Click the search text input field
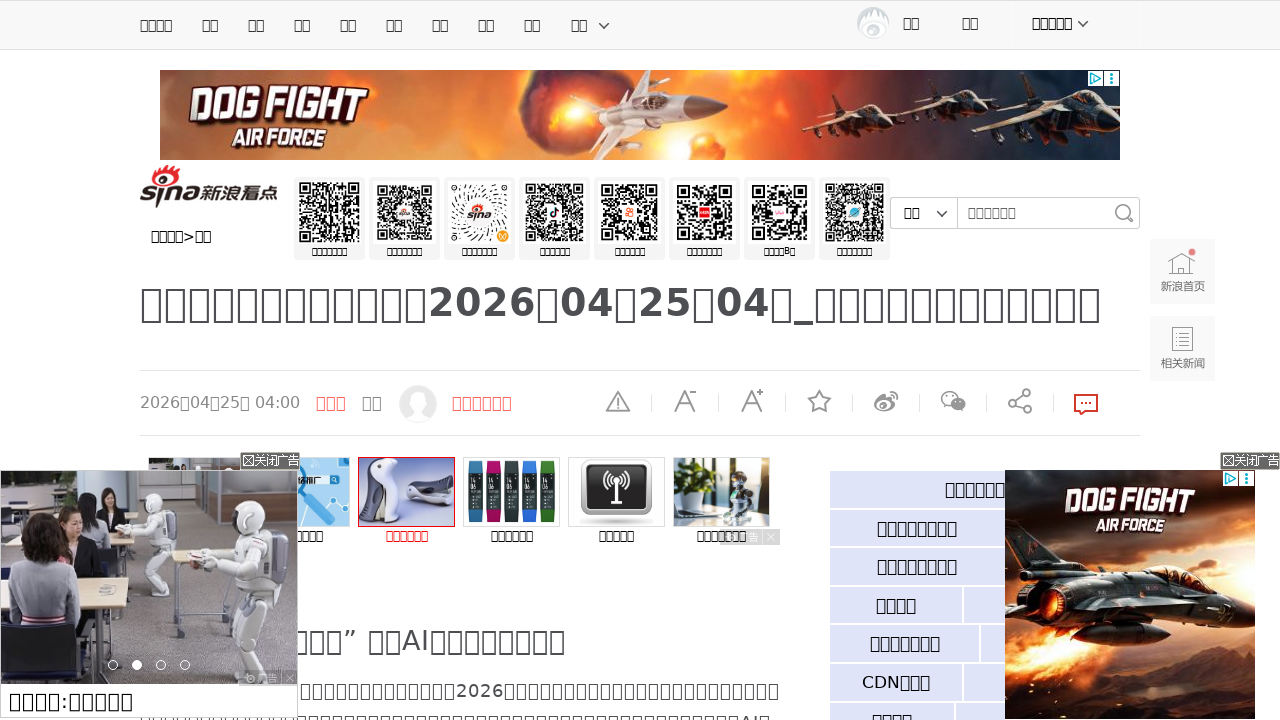 (x=1036, y=213)
